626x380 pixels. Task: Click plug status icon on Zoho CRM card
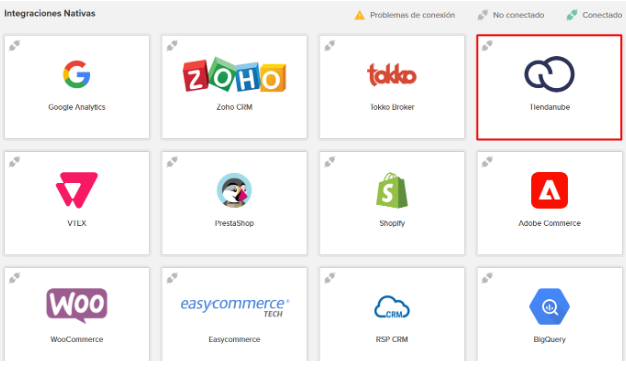pyautogui.click(x=172, y=46)
